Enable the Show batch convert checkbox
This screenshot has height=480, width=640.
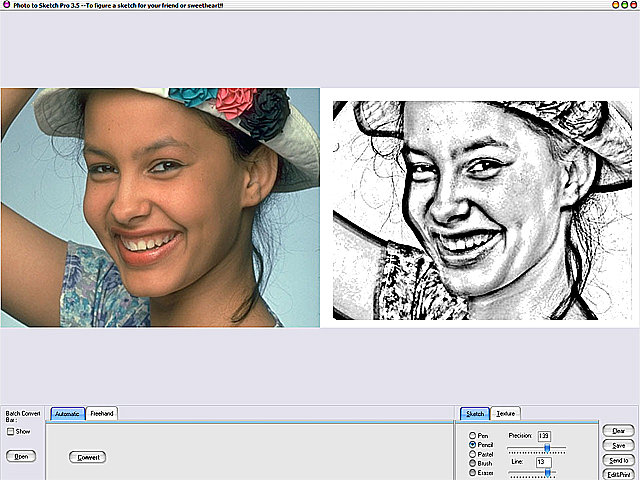[x=11, y=432]
